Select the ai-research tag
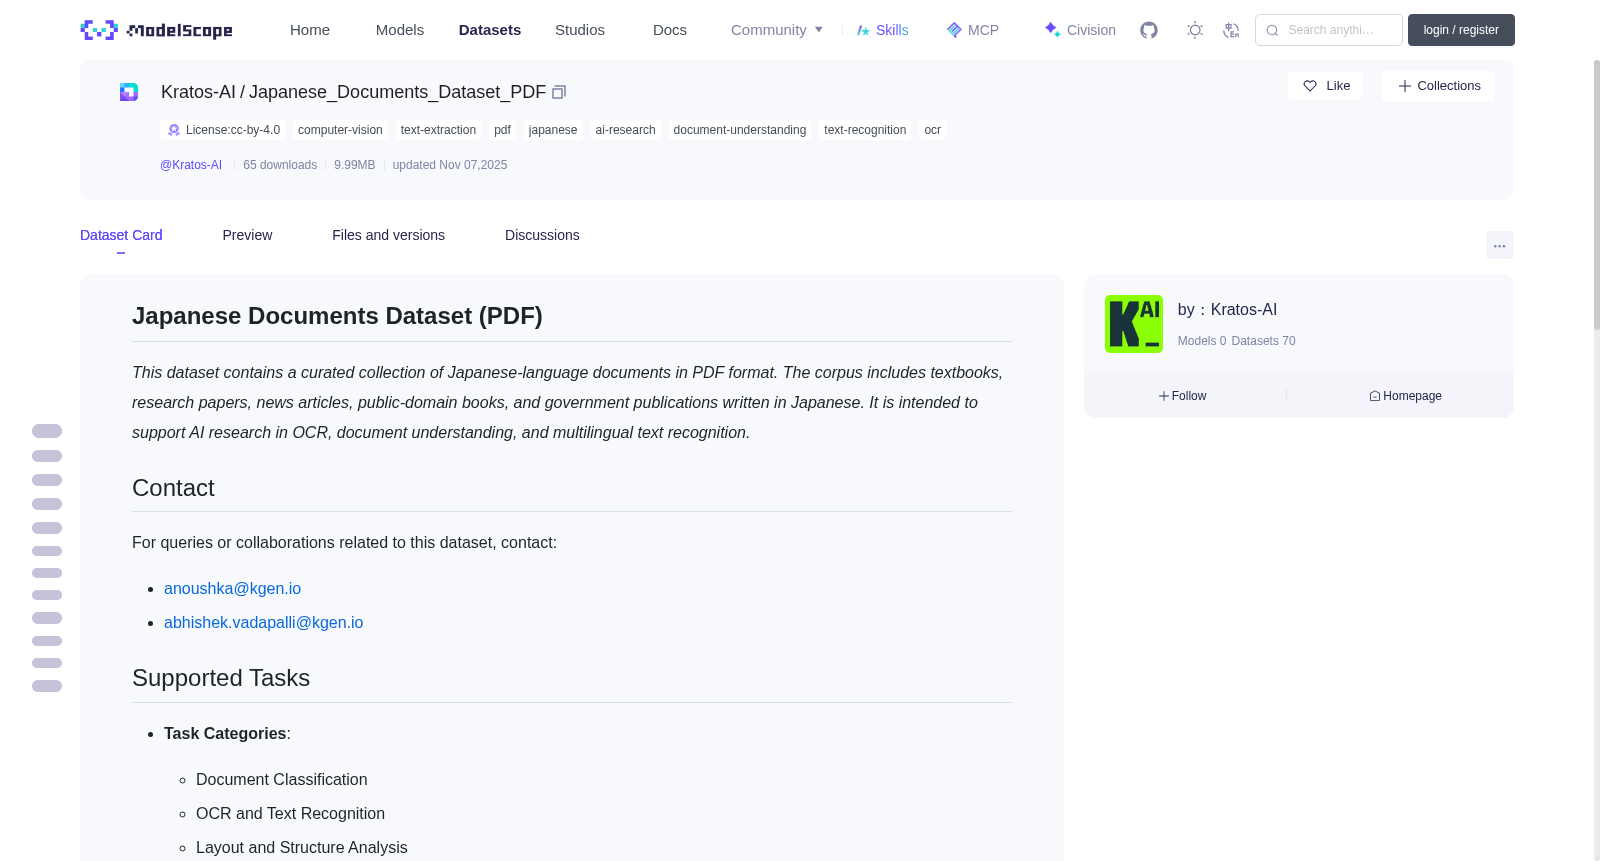This screenshot has height=861, width=1600. pyautogui.click(x=625, y=130)
